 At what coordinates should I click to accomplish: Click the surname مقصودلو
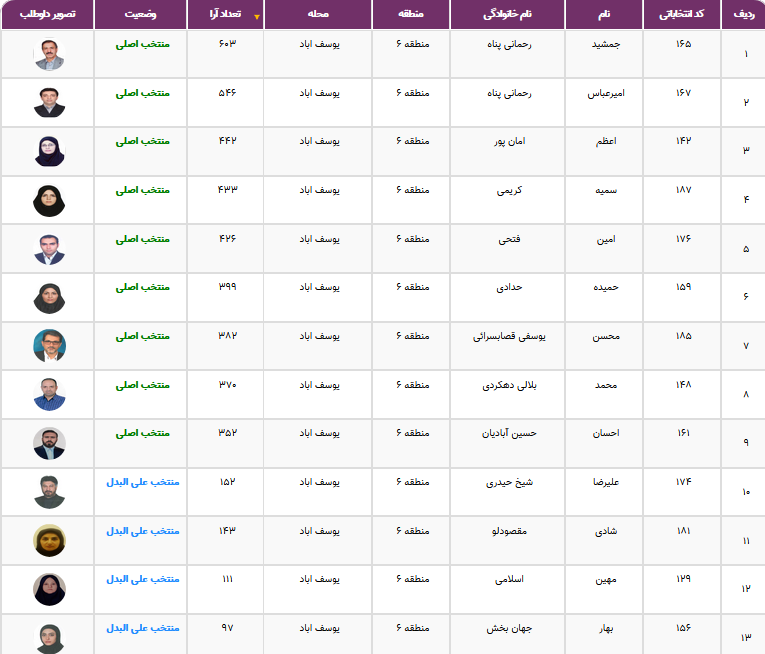(x=509, y=531)
